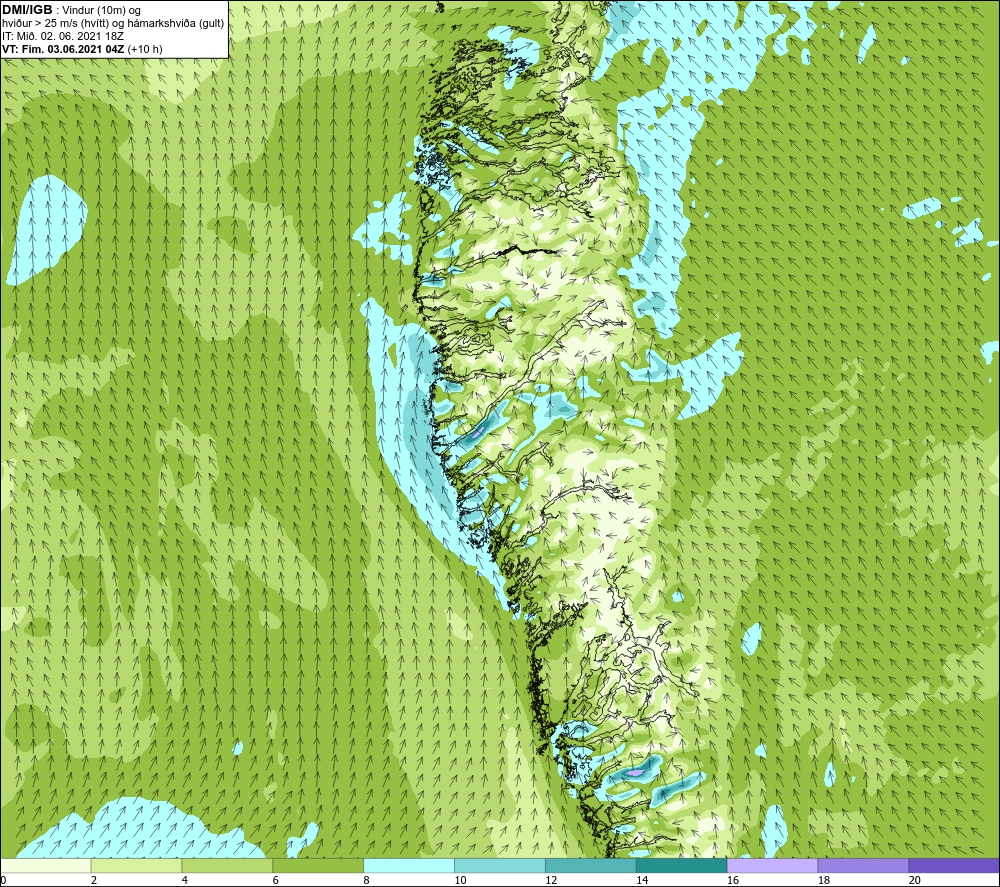Viewport: 1000px width, 887px height.
Task: Click the 18–20 m/s purple legend swatch
Action: 864,866
